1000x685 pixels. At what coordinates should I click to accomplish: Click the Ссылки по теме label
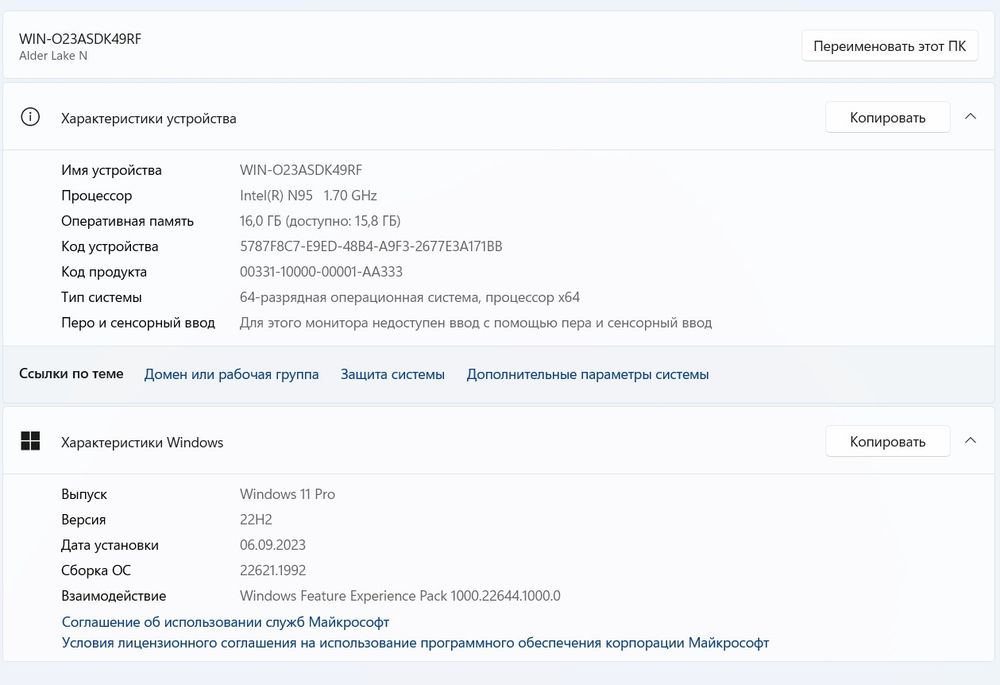point(71,374)
